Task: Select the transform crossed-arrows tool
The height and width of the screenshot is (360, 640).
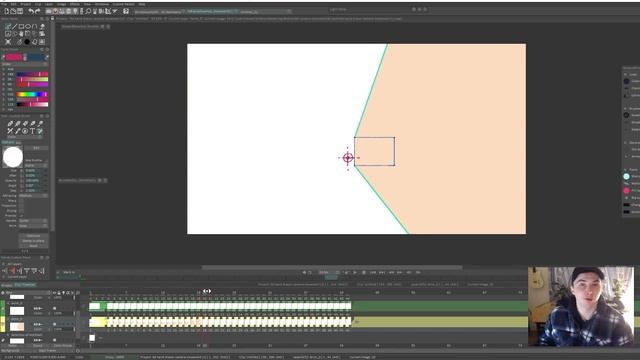Action: pos(8,42)
